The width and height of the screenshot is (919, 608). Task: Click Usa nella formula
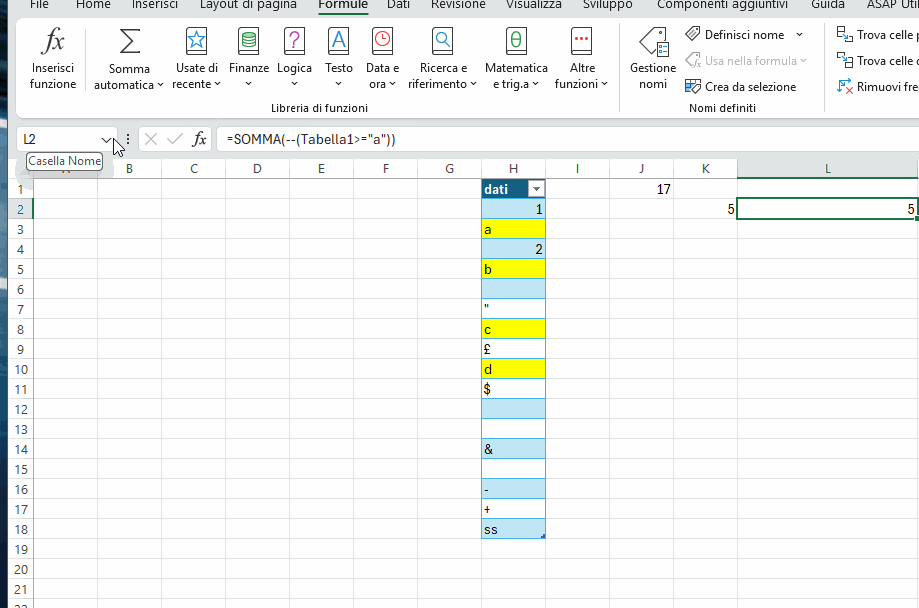click(746, 60)
